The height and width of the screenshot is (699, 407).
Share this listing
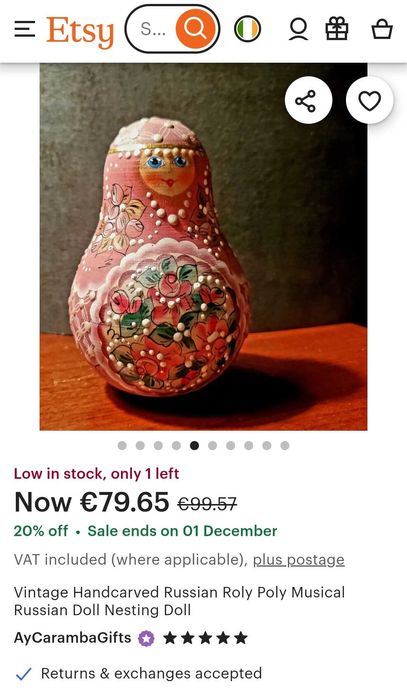pos(308,100)
